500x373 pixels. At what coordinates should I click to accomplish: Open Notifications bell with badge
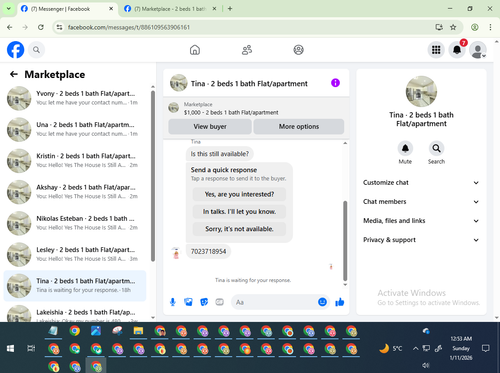pos(457,50)
